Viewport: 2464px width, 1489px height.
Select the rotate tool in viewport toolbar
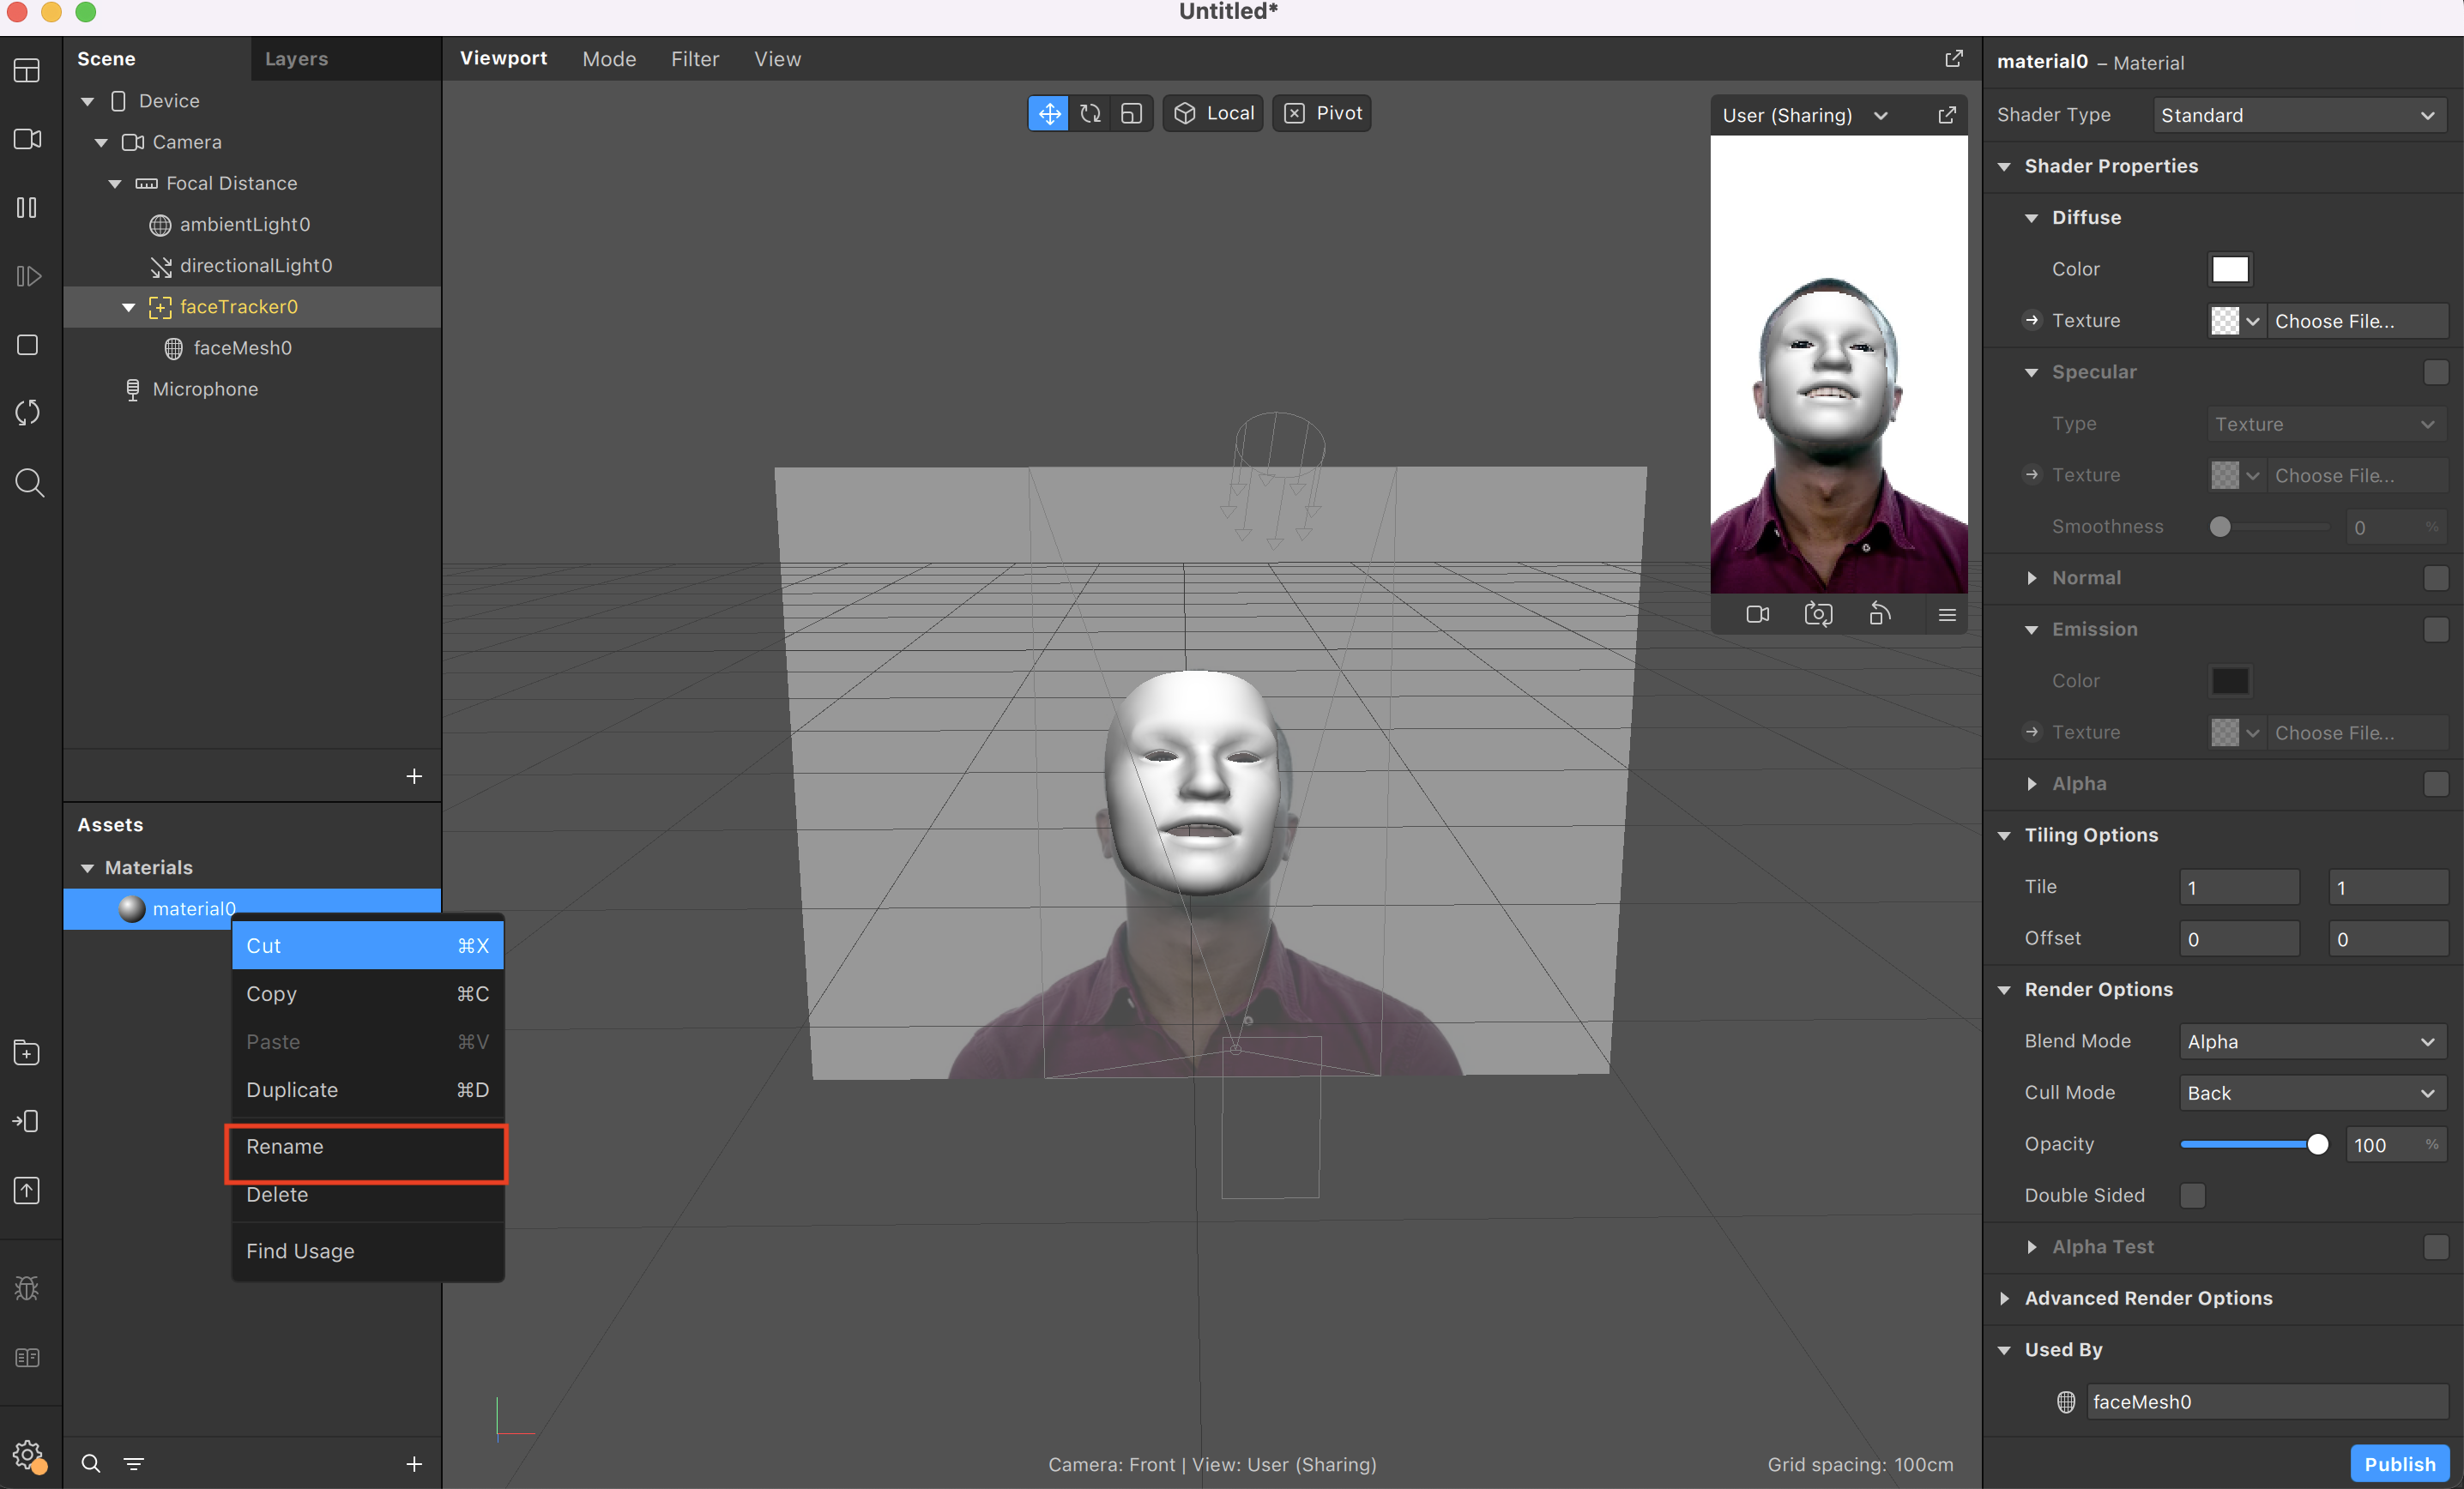coord(1090,113)
